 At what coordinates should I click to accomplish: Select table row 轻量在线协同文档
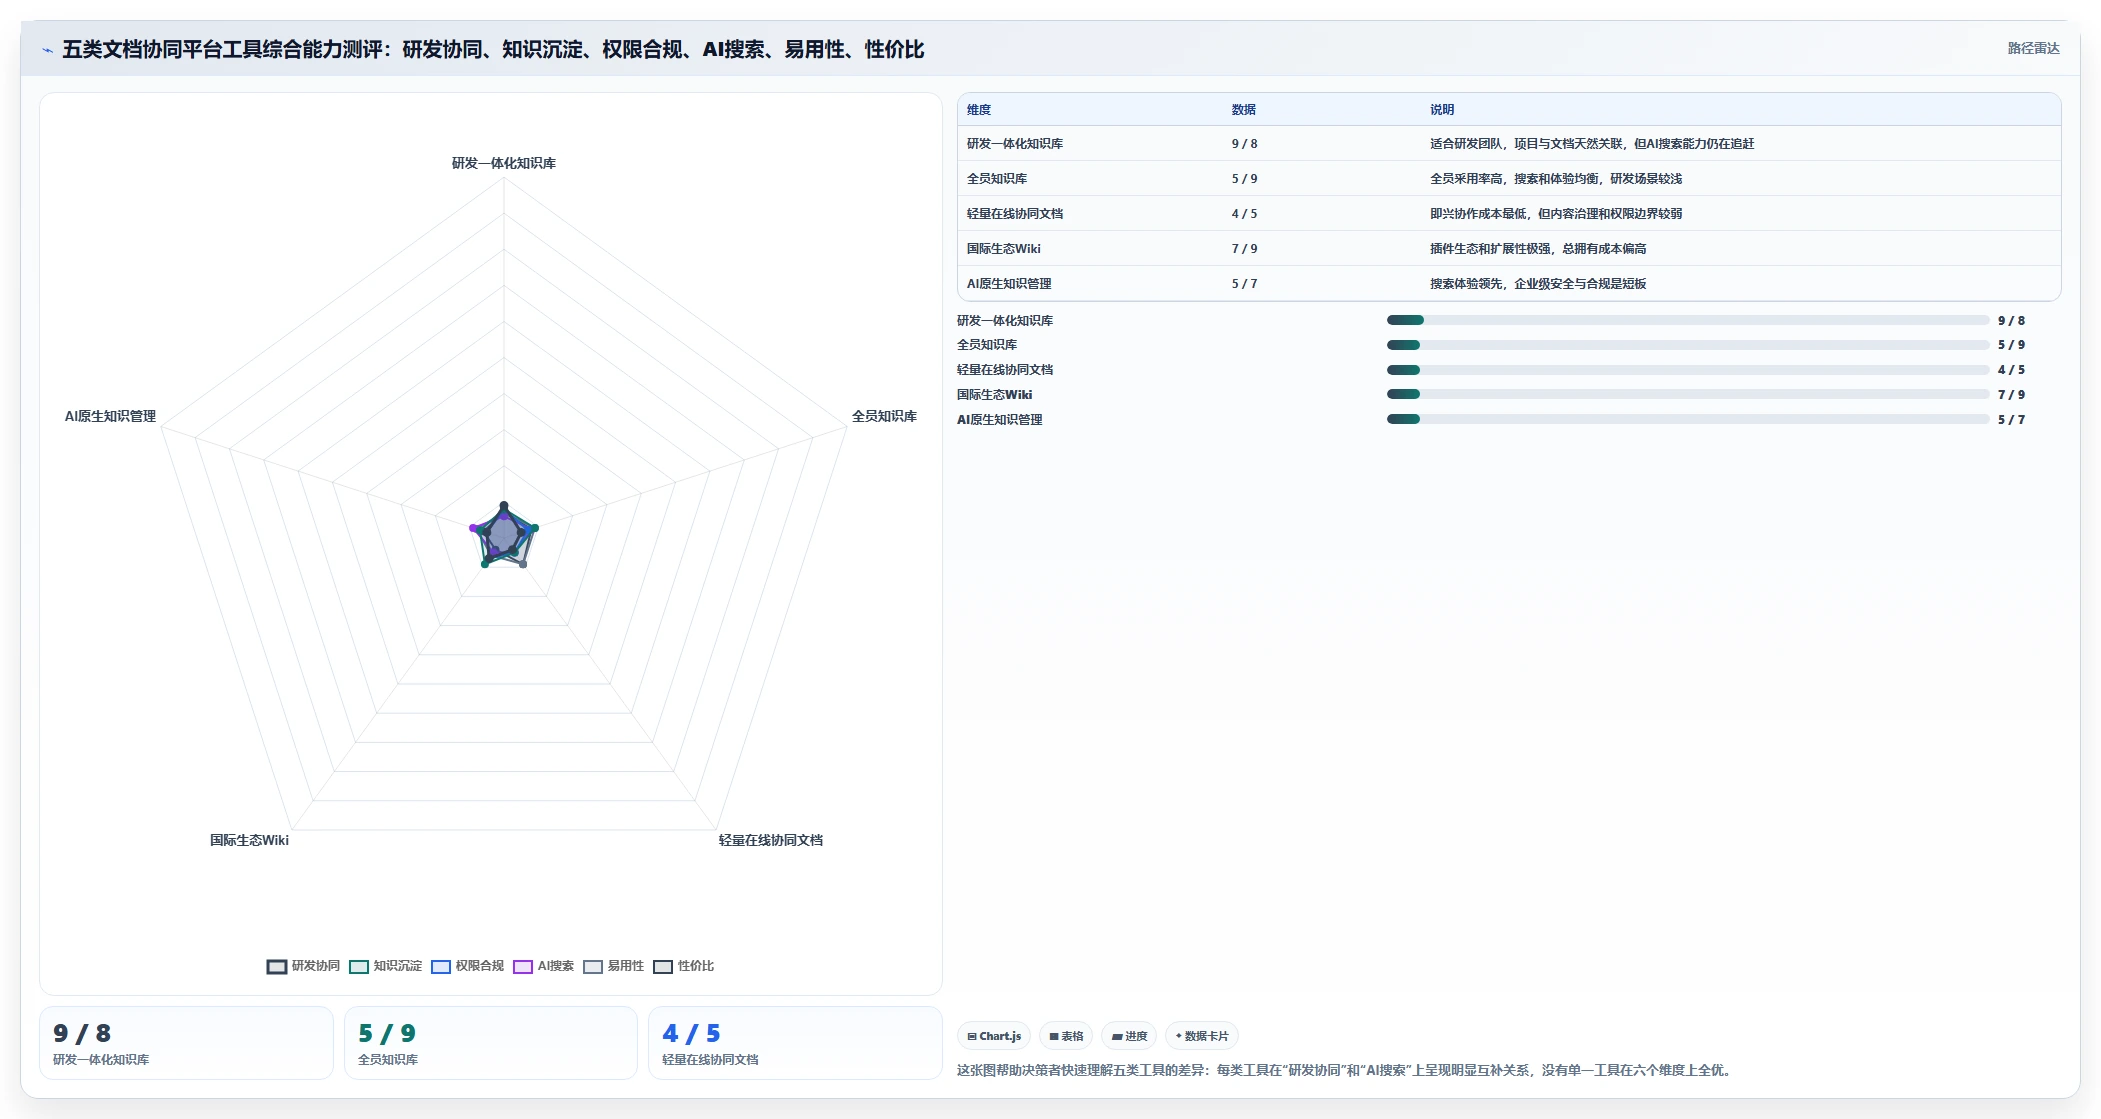[x=1509, y=214]
